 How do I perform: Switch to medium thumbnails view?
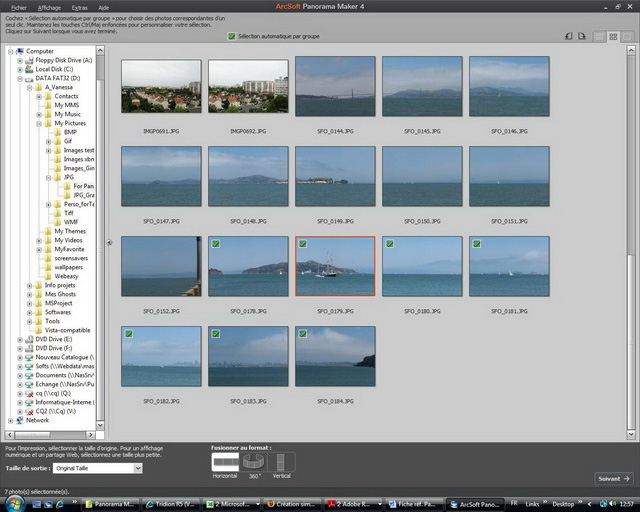(x=613, y=36)
